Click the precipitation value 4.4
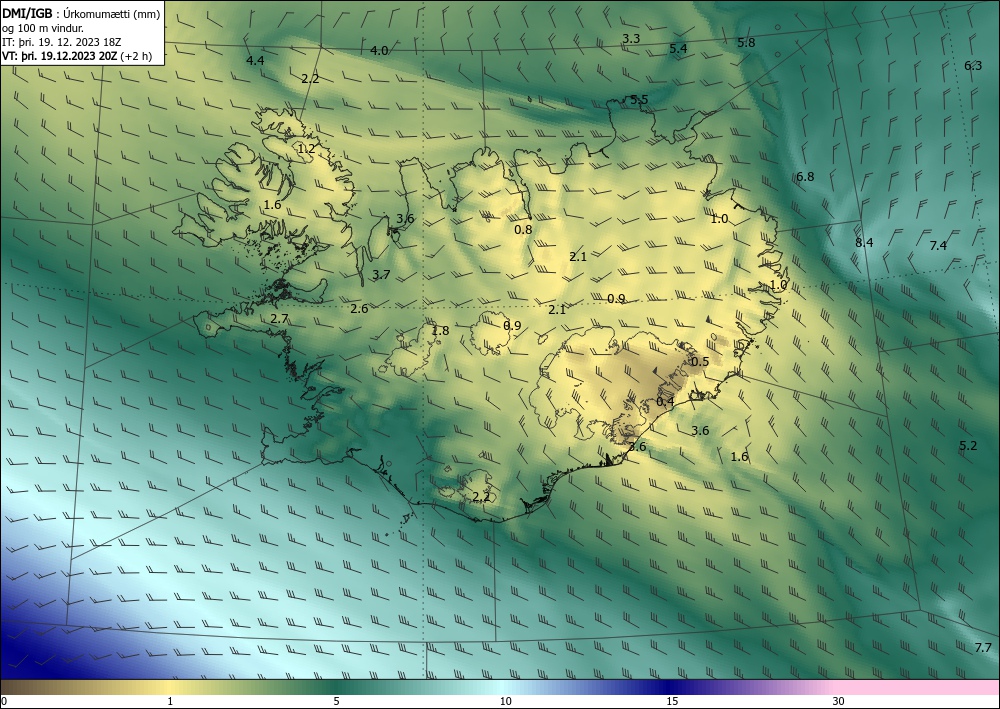Viewport: 1000px width, 709px height. 255,61
